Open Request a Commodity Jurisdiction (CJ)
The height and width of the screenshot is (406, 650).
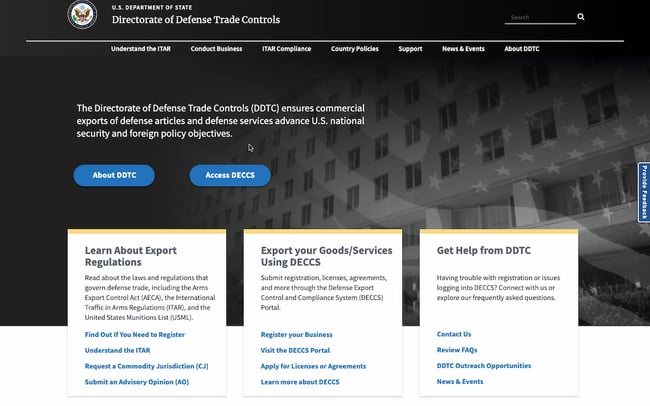tap(146, 366)
